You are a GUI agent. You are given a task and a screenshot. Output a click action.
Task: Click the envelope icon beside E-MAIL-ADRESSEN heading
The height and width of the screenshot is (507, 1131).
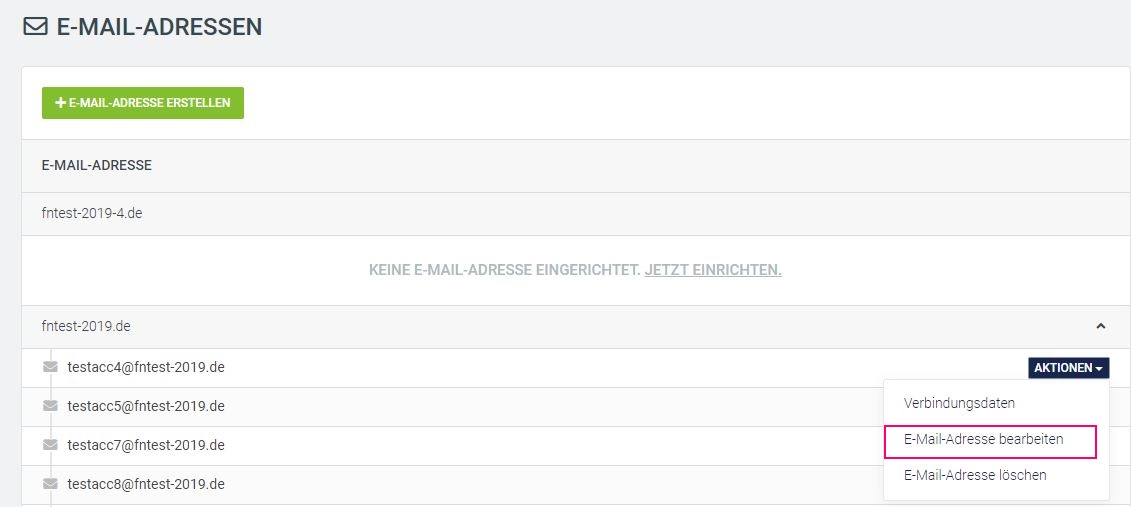coord(35,27)
